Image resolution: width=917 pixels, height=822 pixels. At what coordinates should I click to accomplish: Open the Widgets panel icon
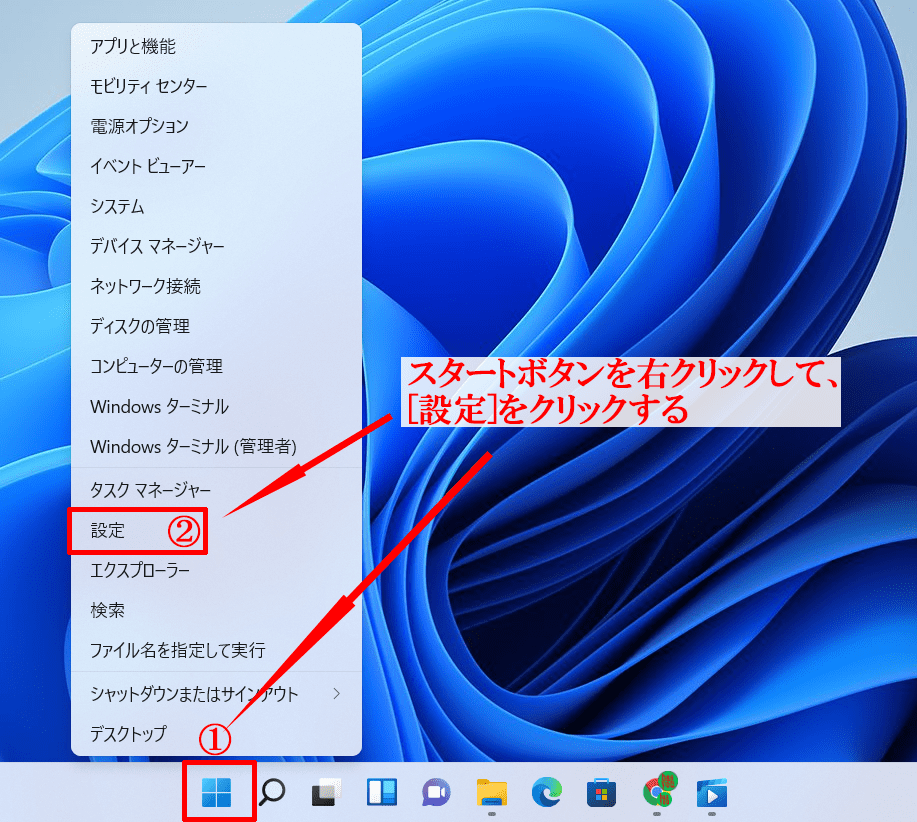pos(382,793)
